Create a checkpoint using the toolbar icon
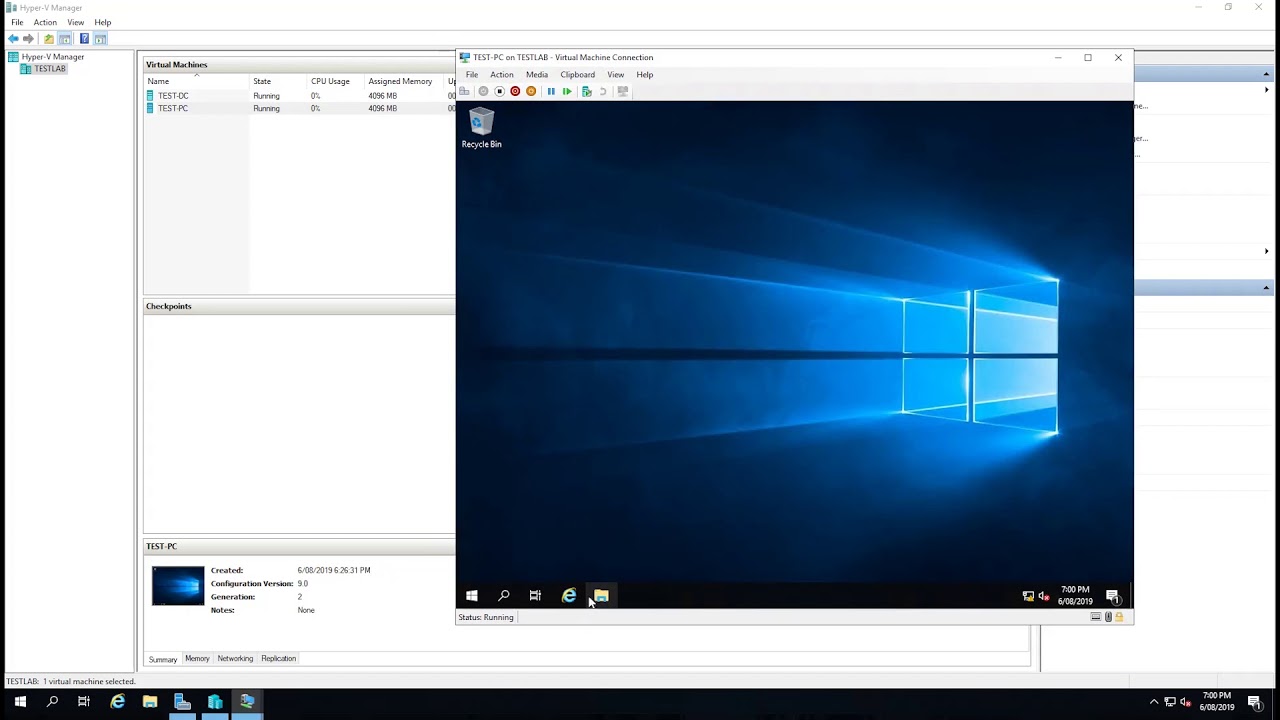1280x720 pixels. pyautogui.click(x=587, y=91)
